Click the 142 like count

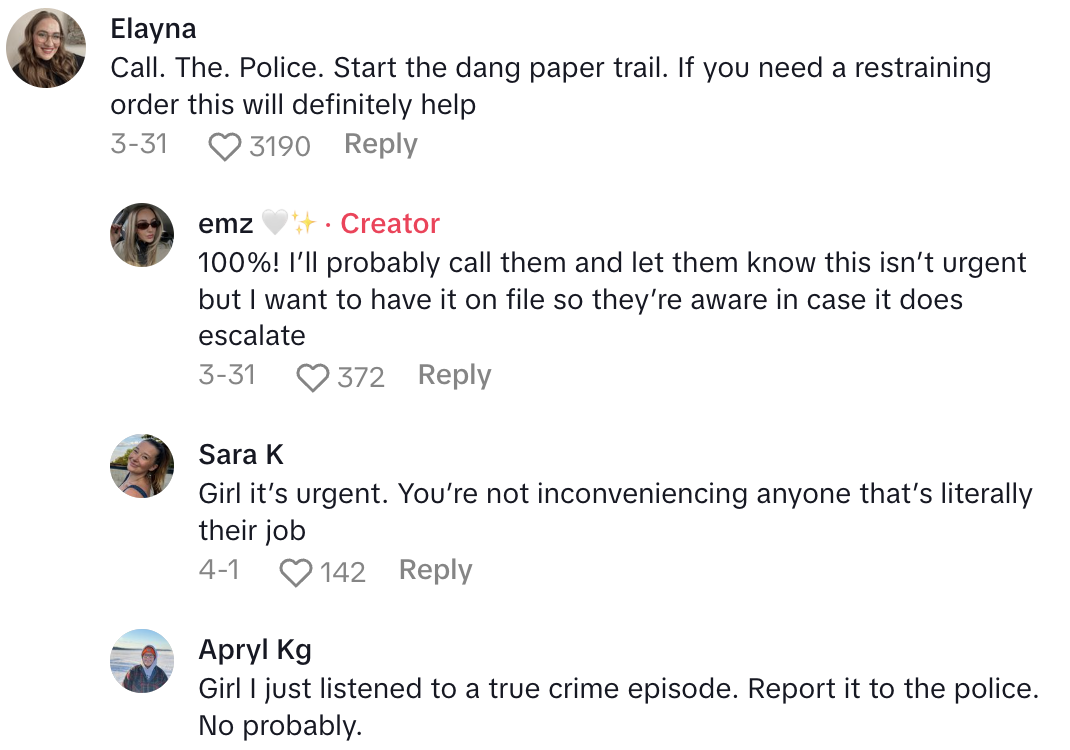point(342,572)
